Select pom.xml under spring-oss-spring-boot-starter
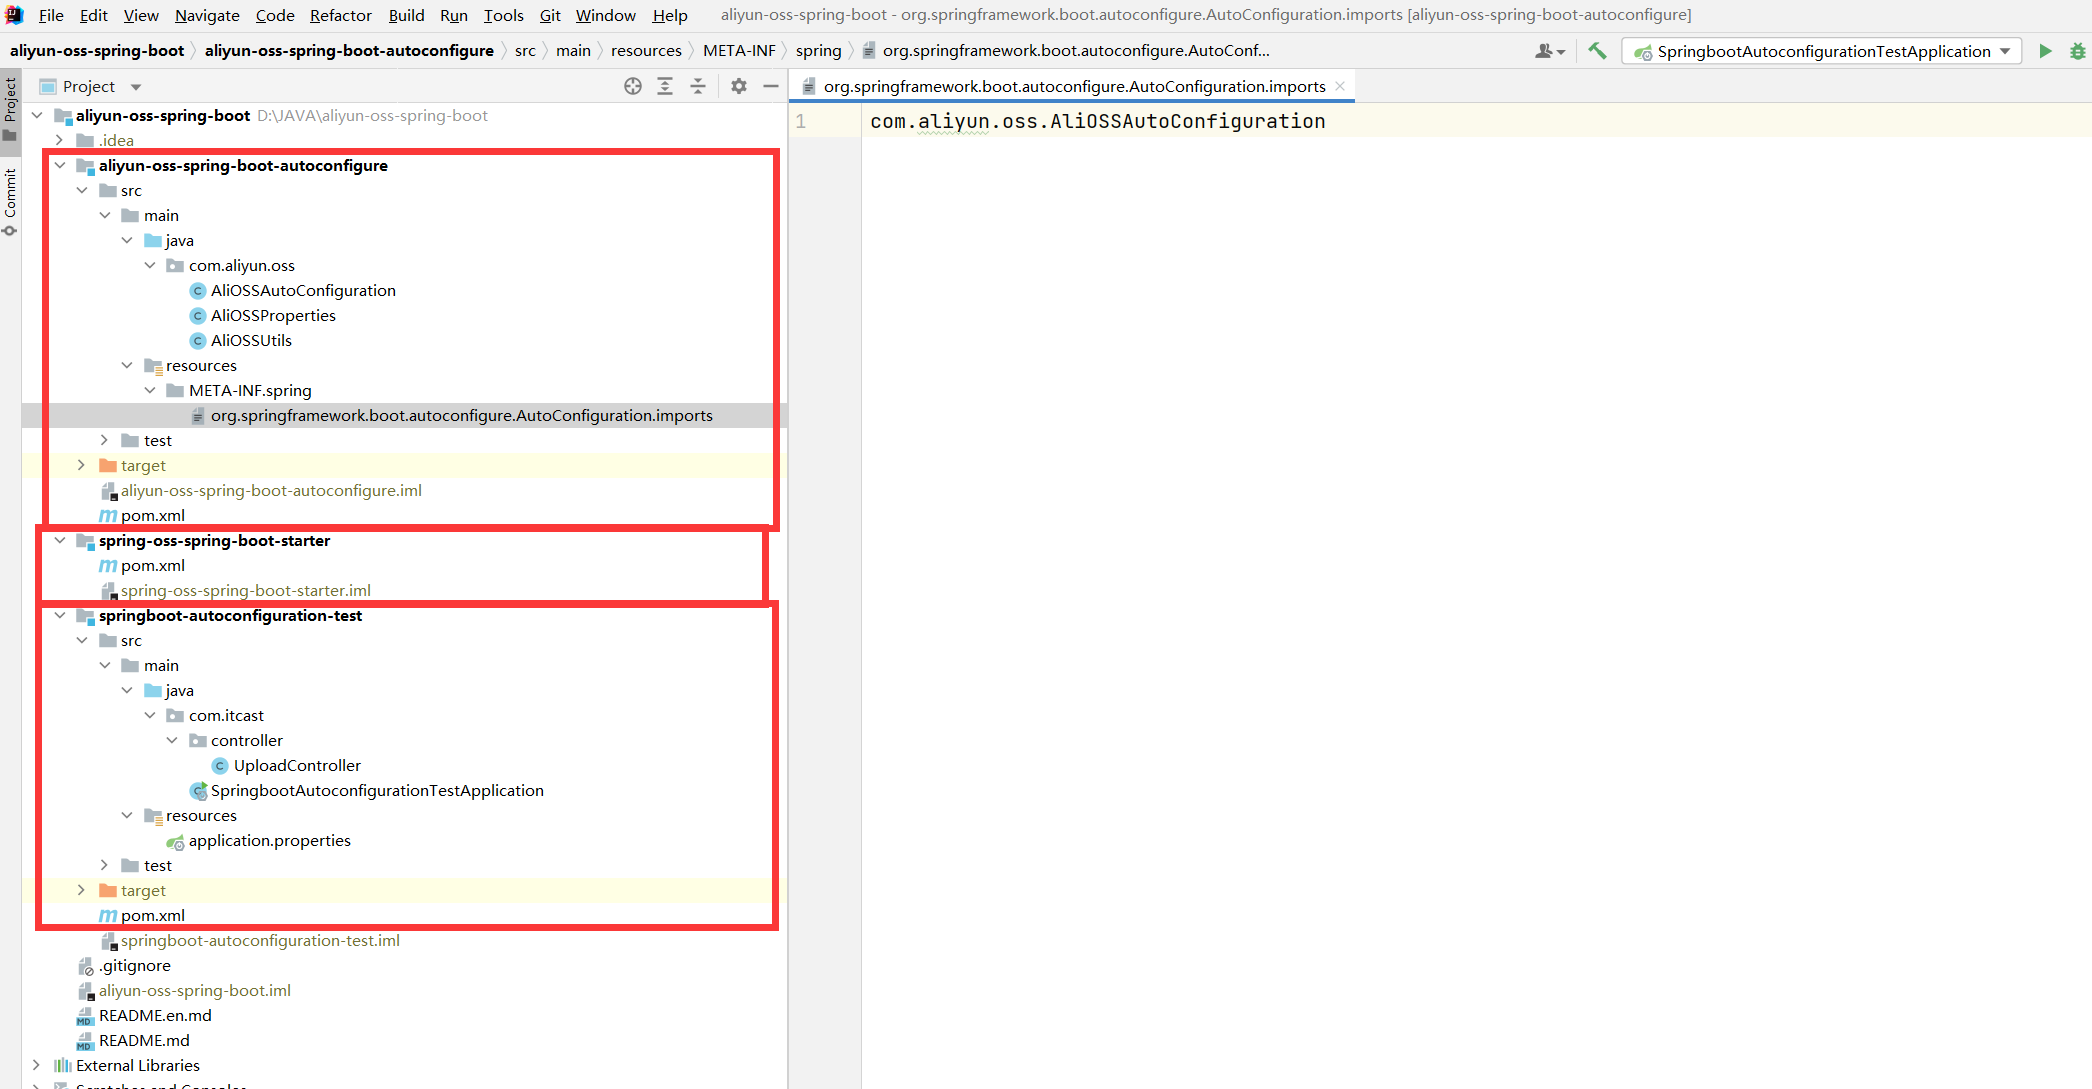 click(x=152, y=565)
